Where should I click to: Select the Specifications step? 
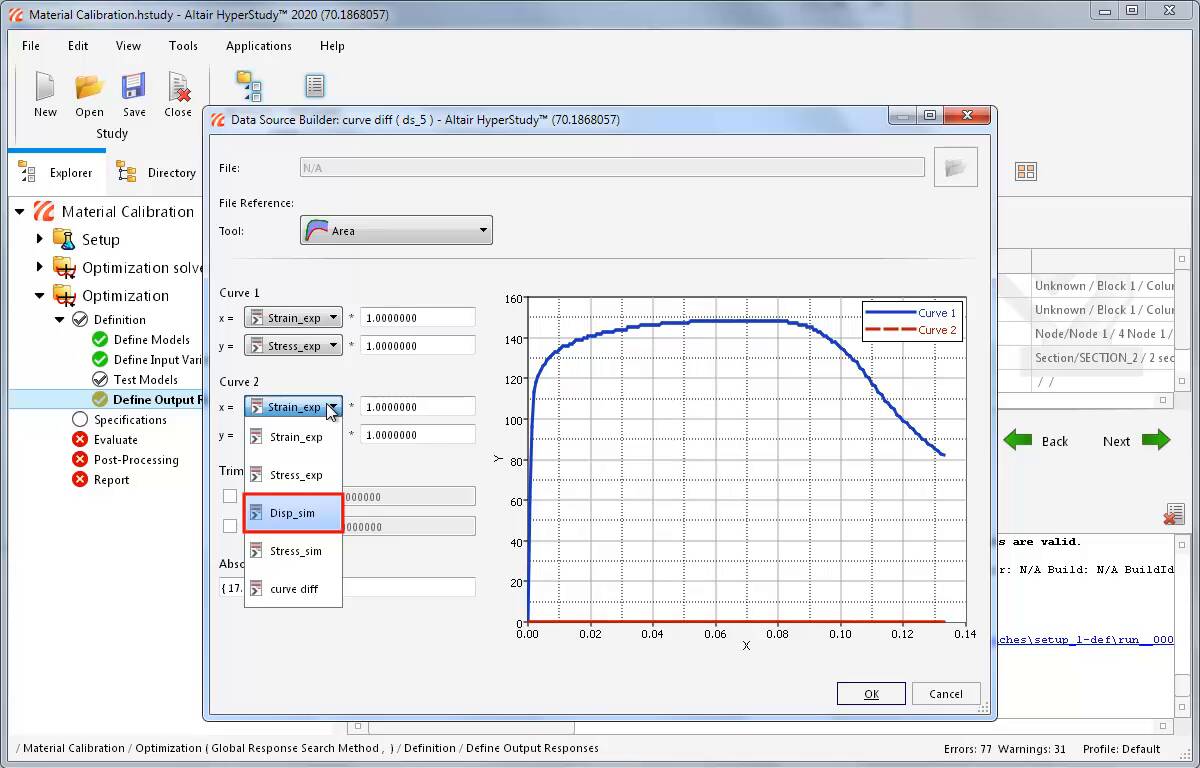[130, 420]
